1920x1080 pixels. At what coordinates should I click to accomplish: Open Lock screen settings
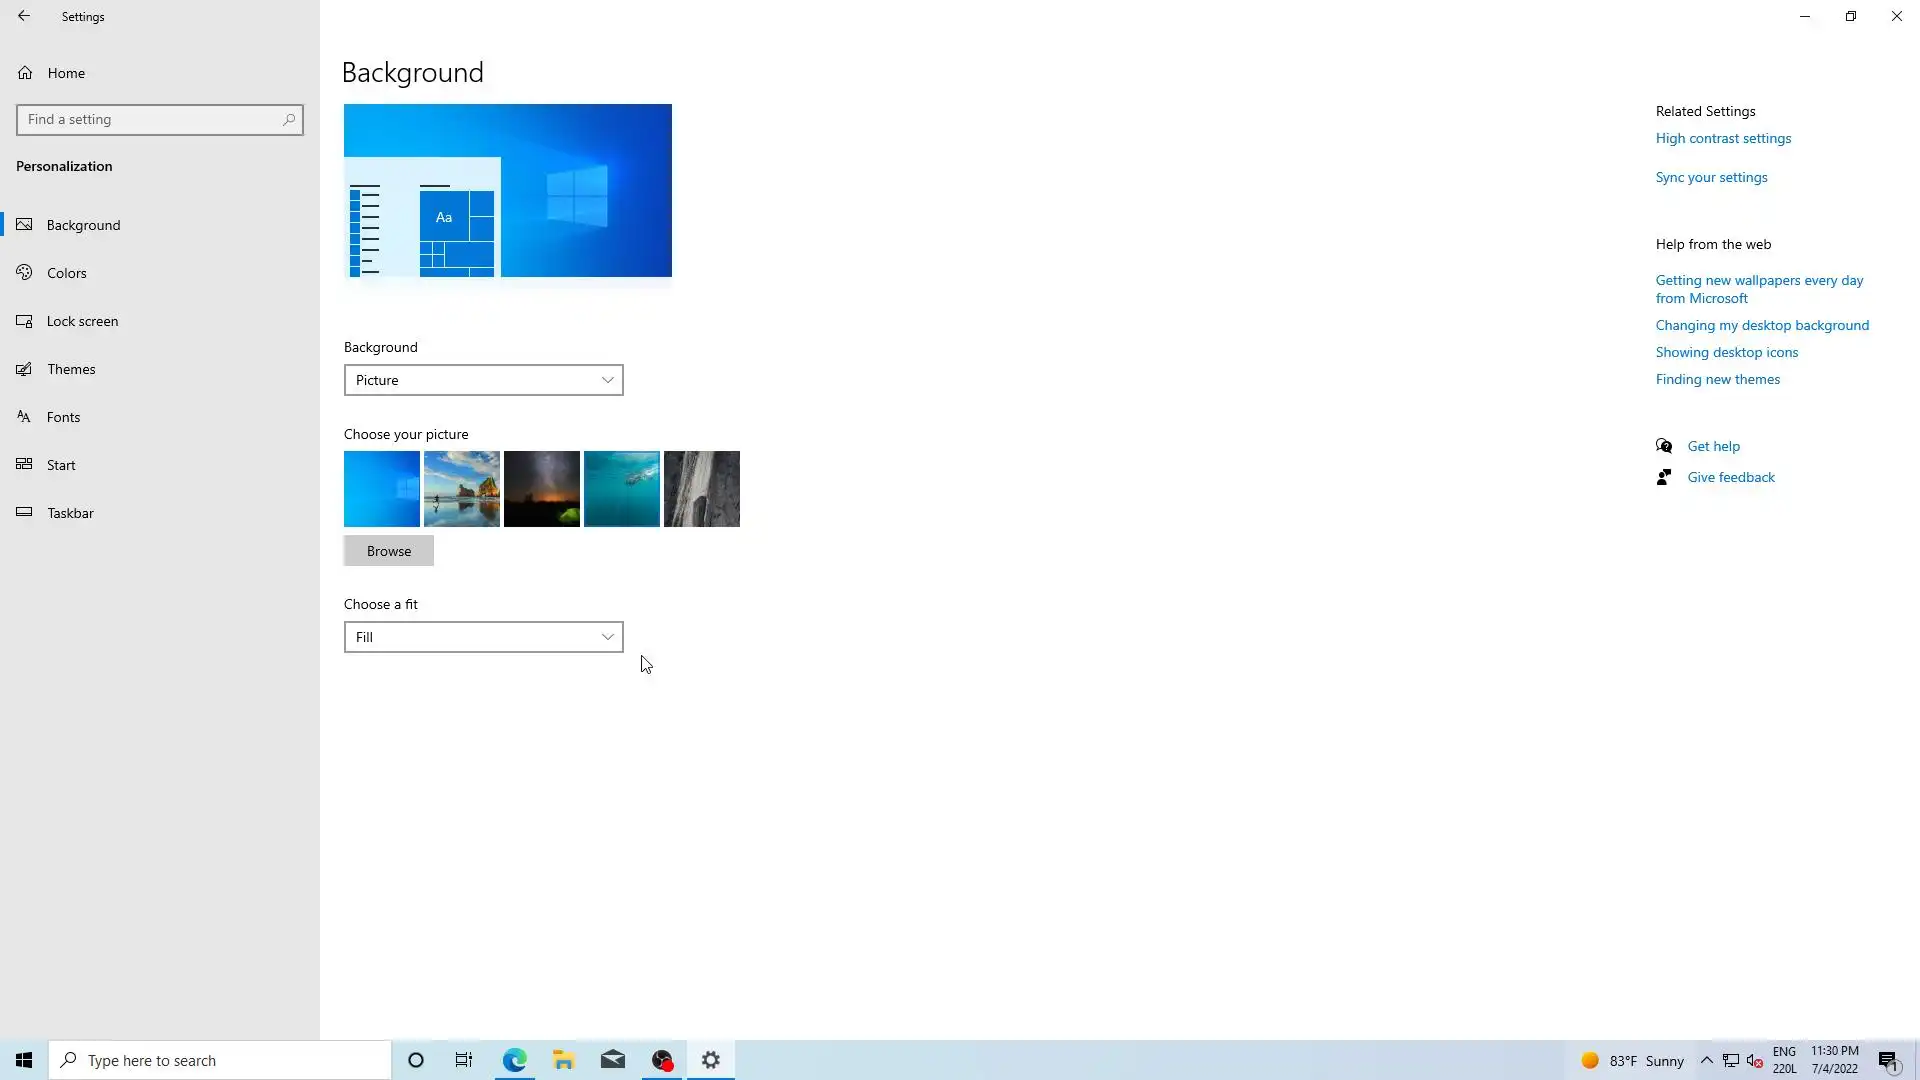(x=82, y=321)
